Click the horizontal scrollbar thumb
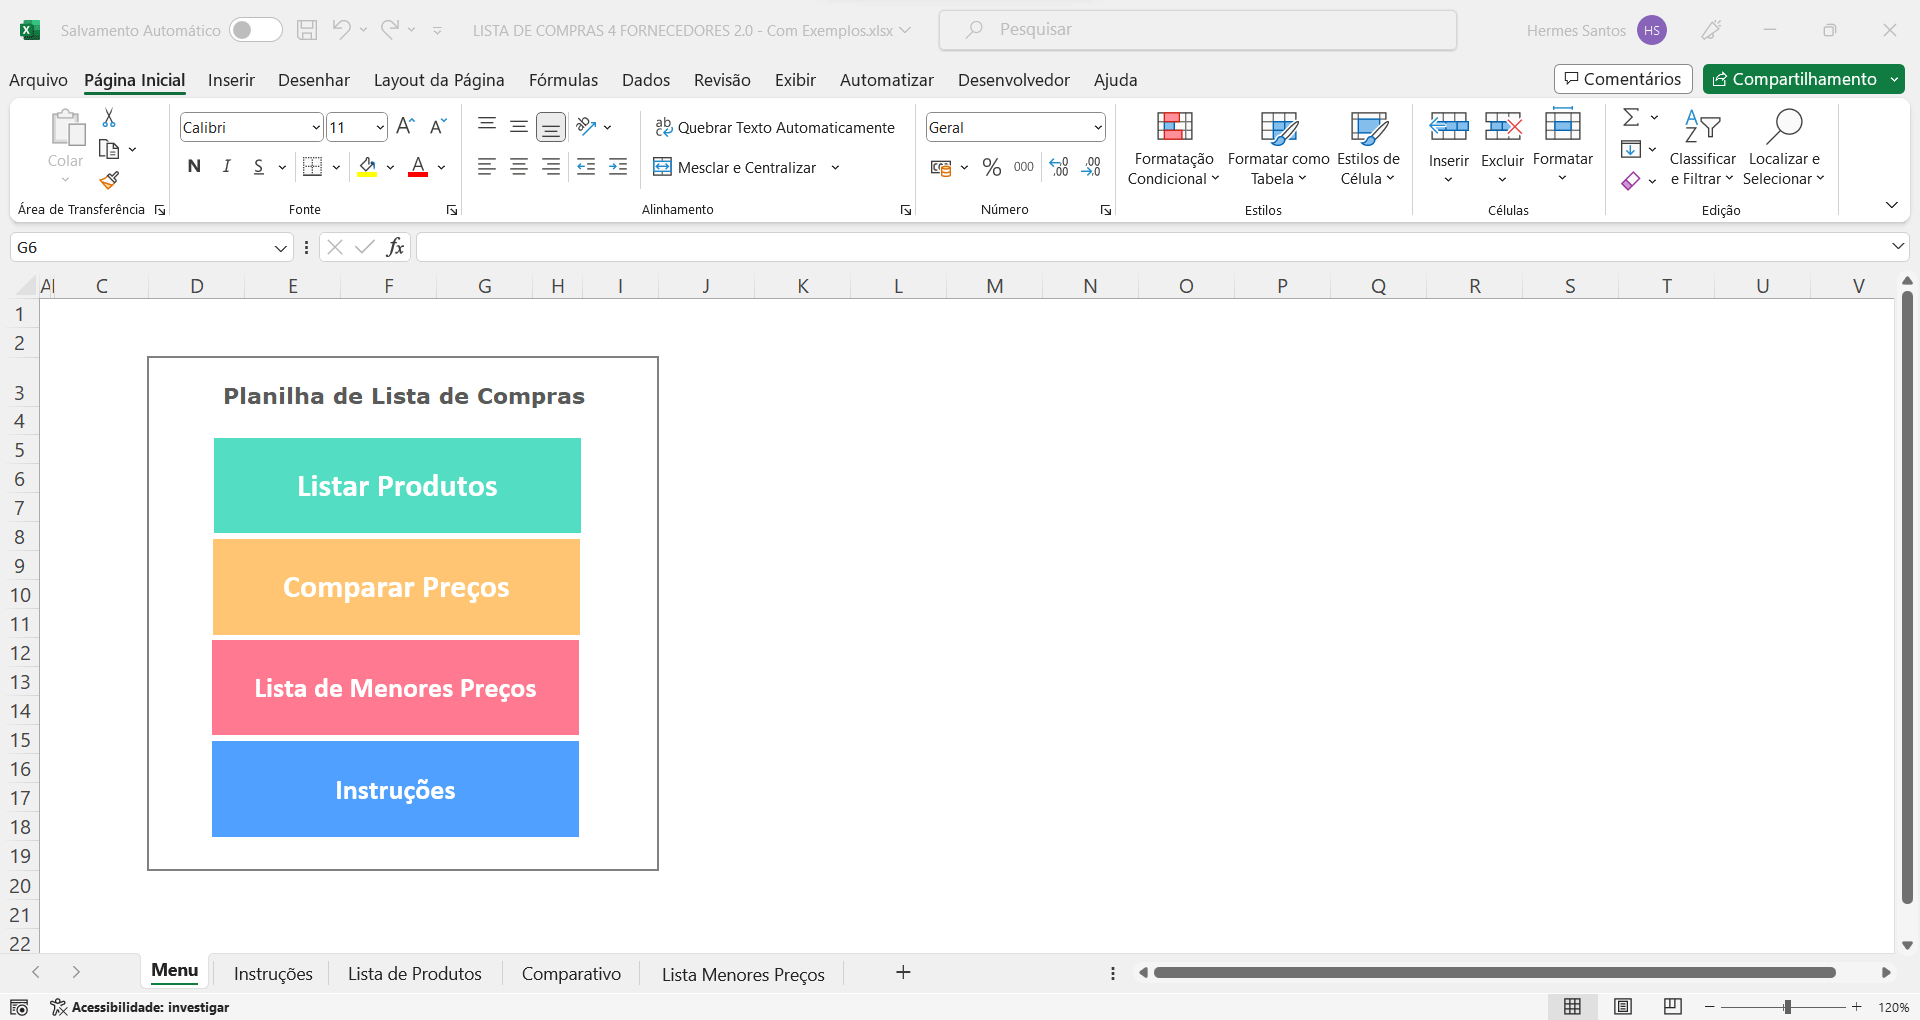This screenshot has height=1020, width=1920. (1494, 972)
